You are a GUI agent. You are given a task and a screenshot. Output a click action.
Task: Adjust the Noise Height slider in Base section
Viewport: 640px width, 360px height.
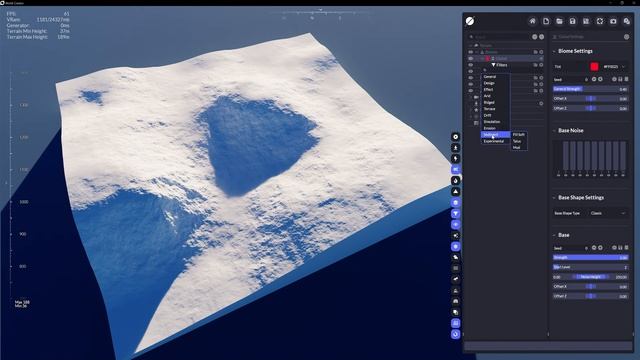[590, 277]
